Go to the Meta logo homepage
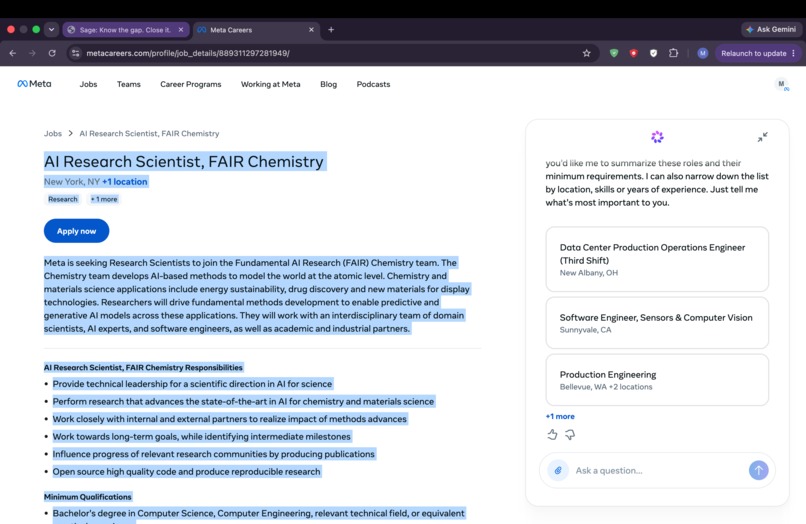This screenshot has height=524, width=806. click(x=34, y=84)
